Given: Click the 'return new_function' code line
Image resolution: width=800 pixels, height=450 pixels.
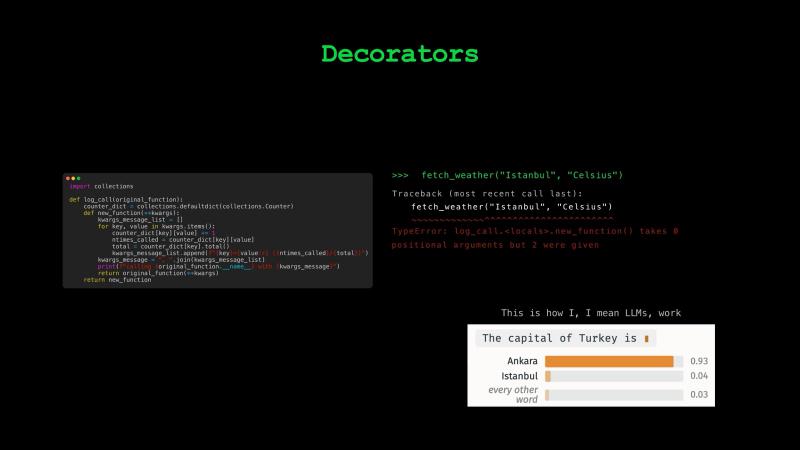Looking at the screenshot, I should 117,280.
